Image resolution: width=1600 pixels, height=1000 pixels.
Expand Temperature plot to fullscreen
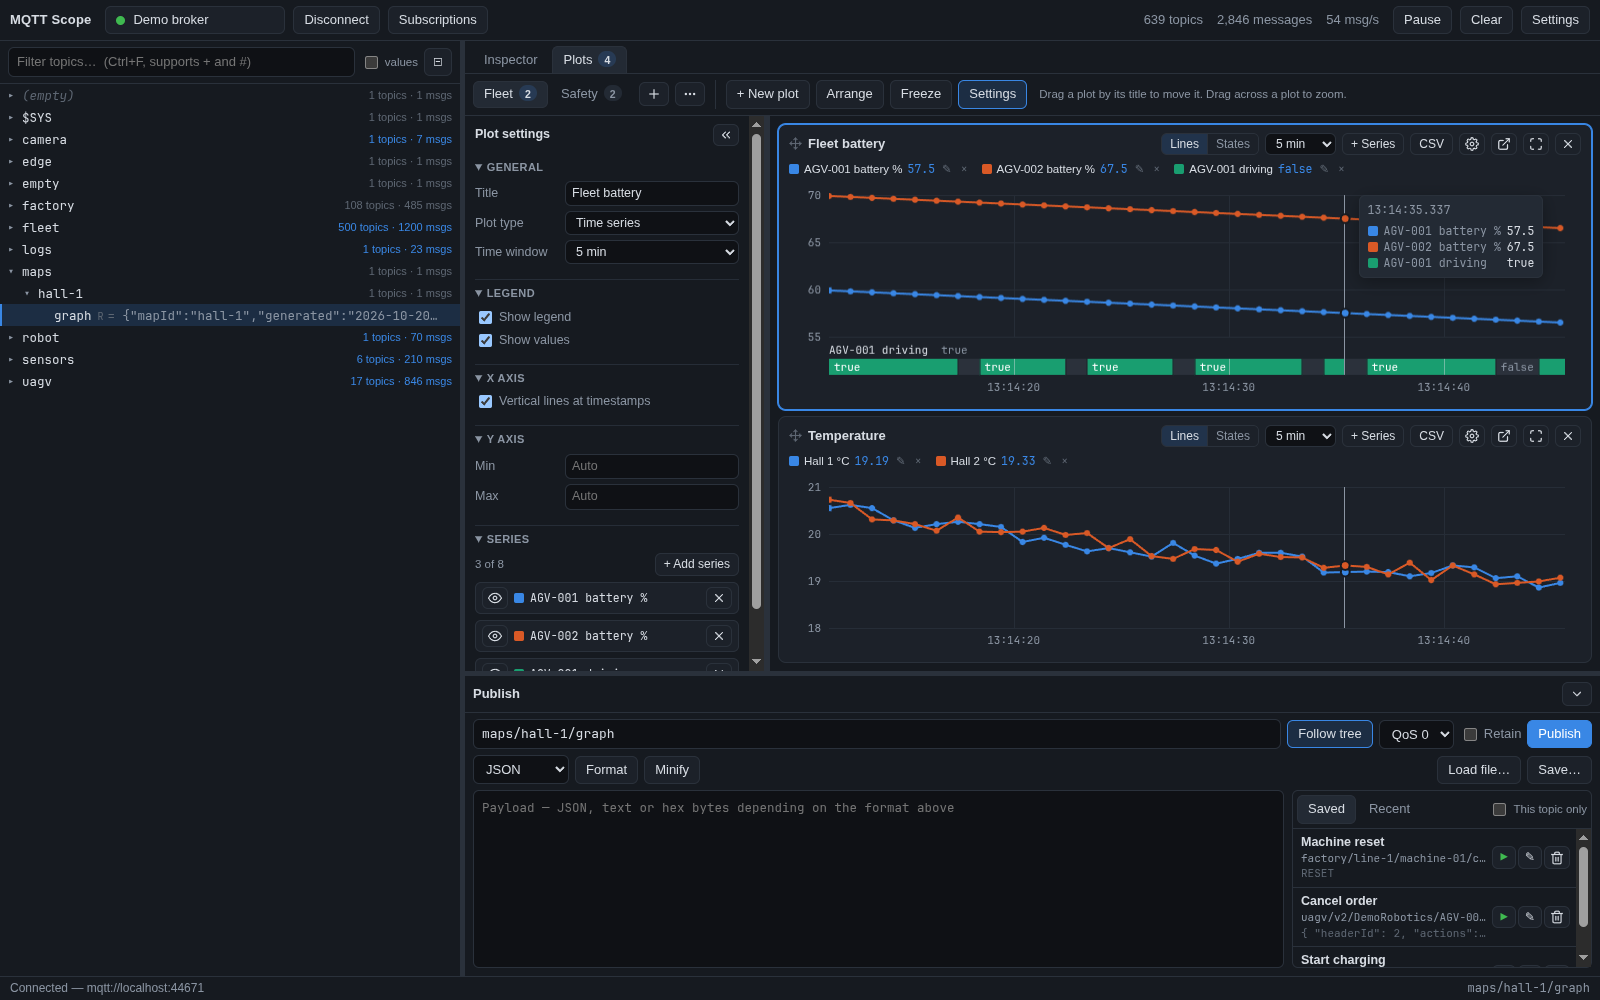pyautogui.click(x=1536, y=436)
